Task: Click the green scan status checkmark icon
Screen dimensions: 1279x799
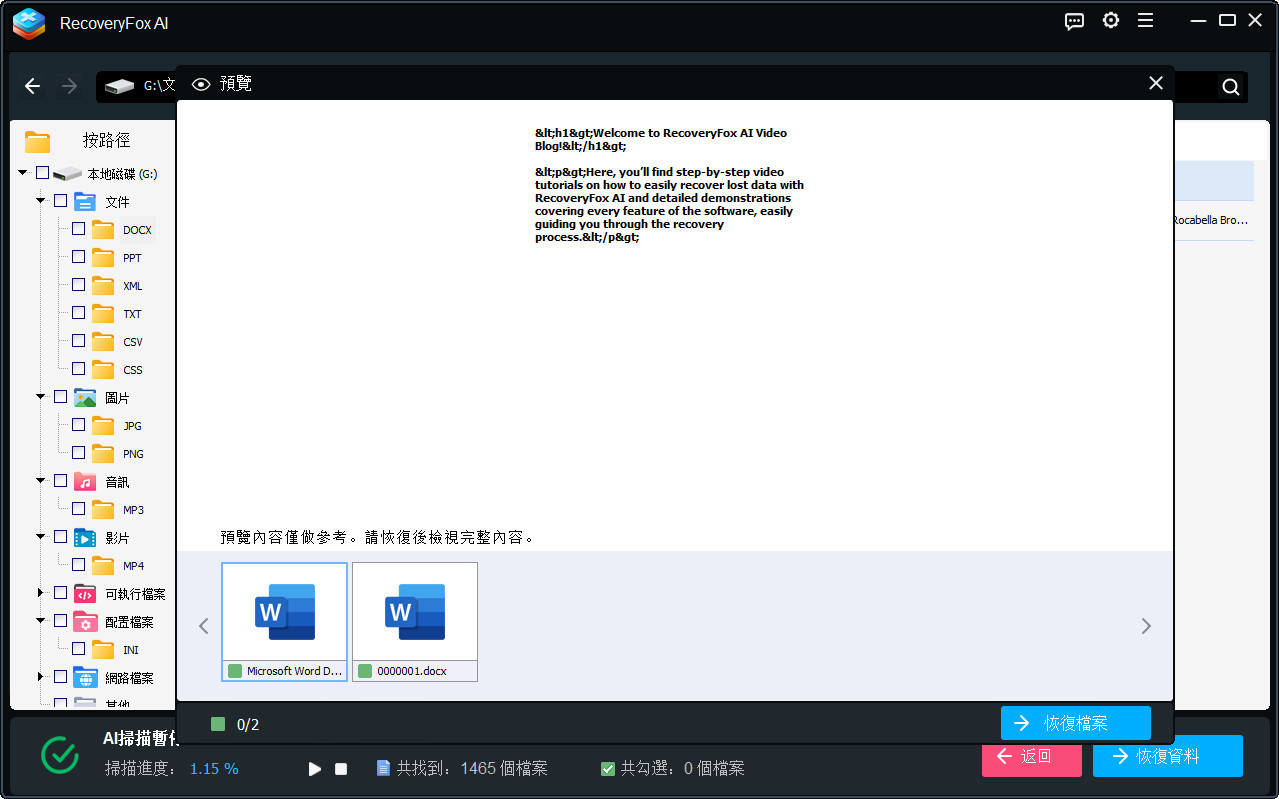Action: 60,756
